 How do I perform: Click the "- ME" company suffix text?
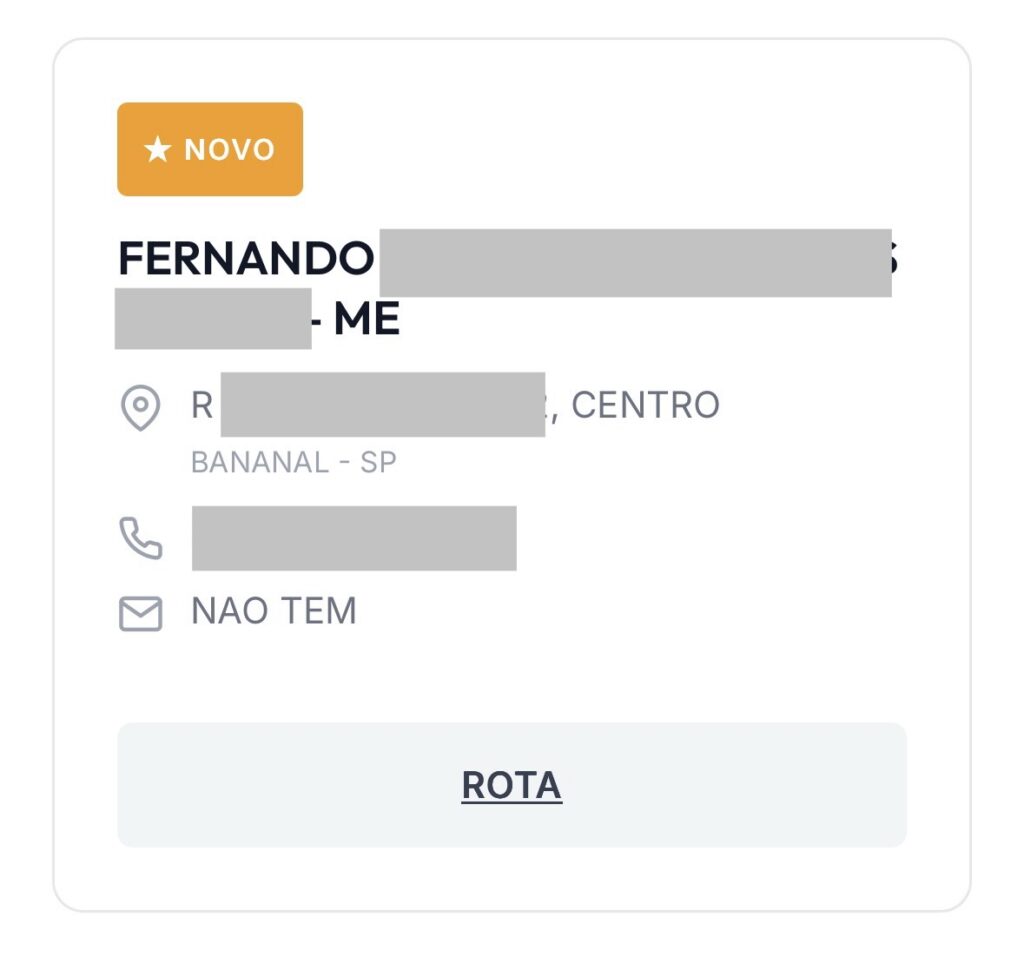point(358,320)
